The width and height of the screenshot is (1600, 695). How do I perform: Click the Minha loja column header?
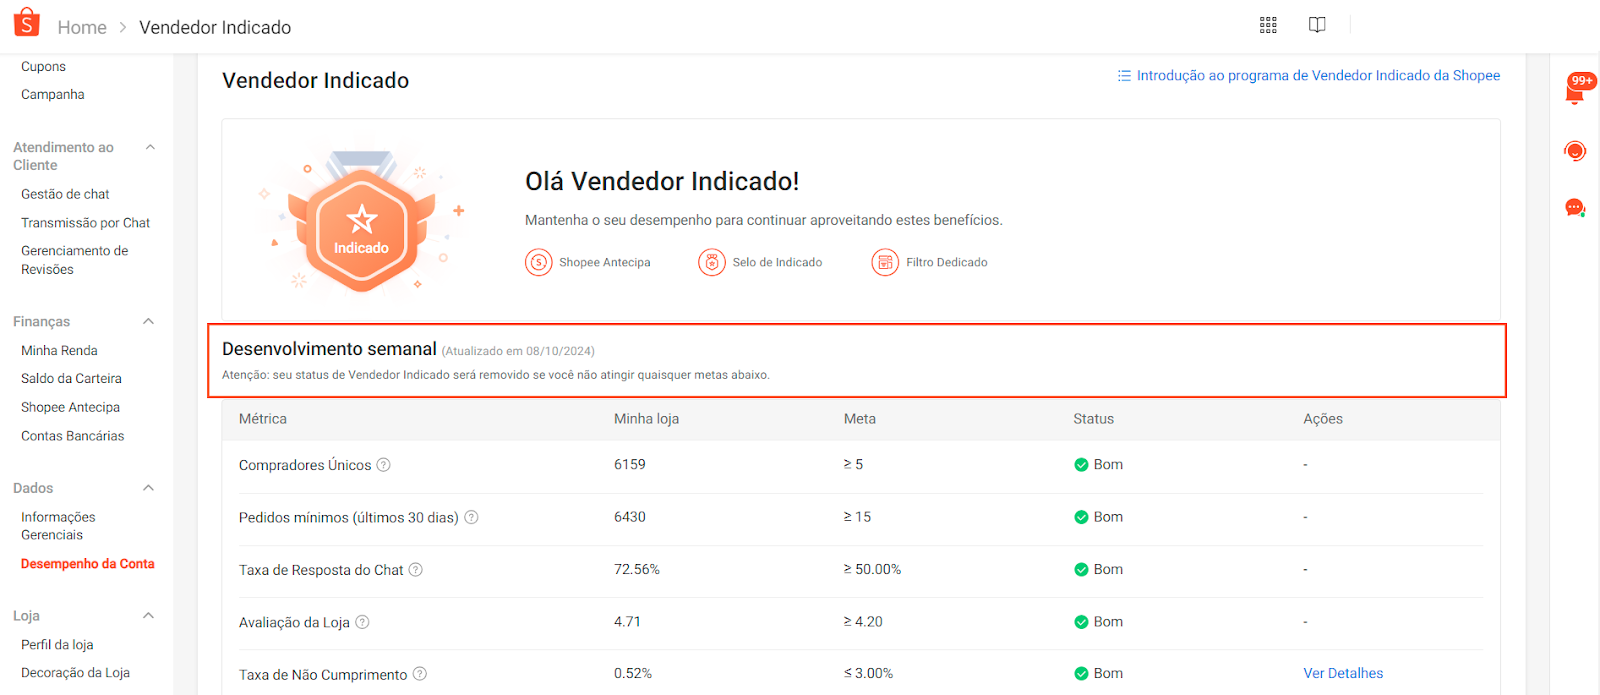646,419
